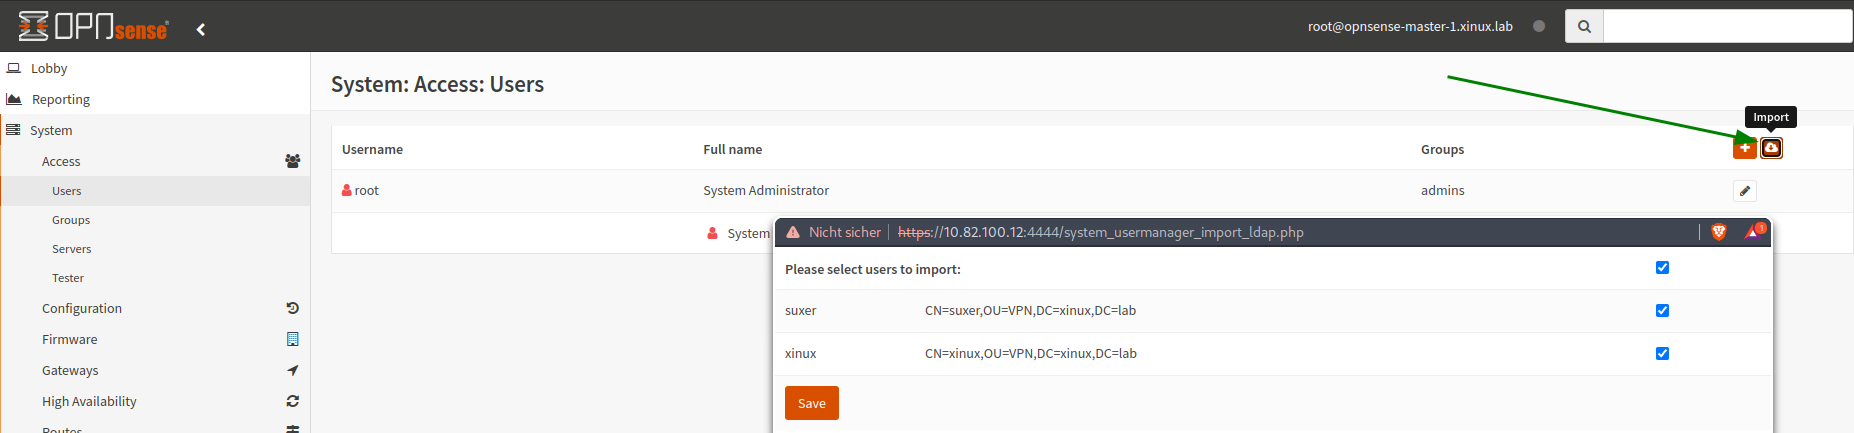Click the Configuration history icon

(292, 309)
